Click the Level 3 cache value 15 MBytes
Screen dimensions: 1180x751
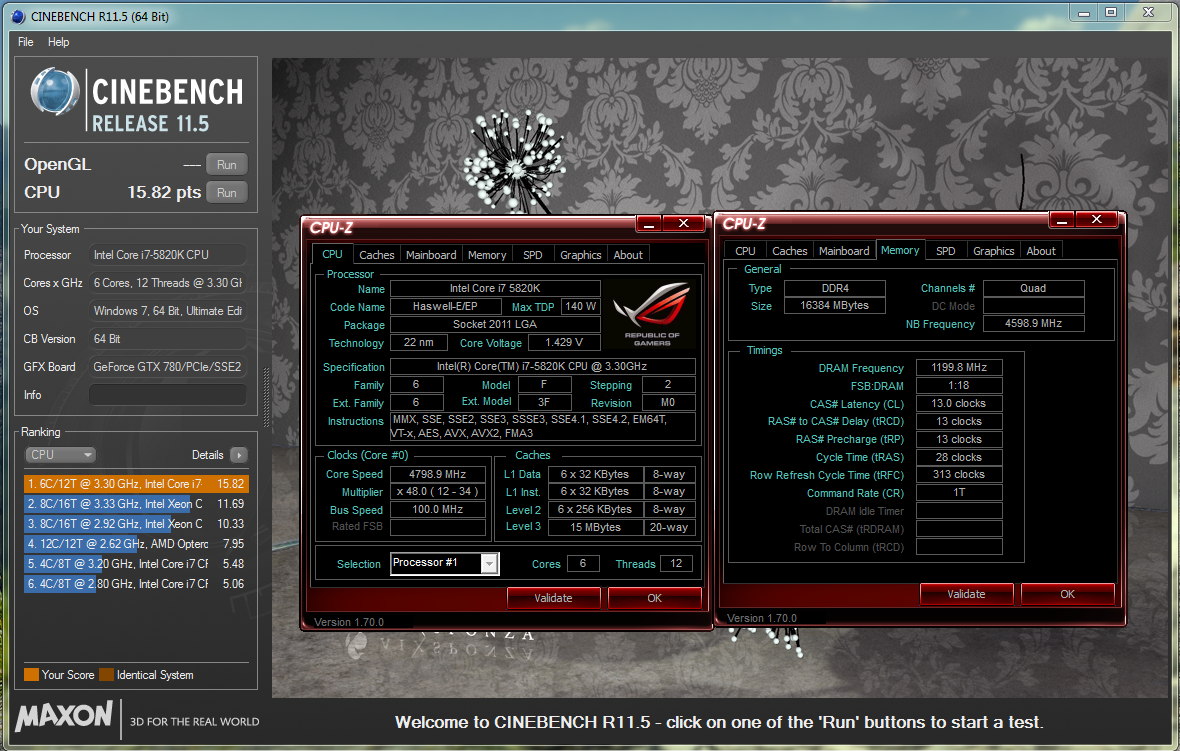[x=595, y=527]
